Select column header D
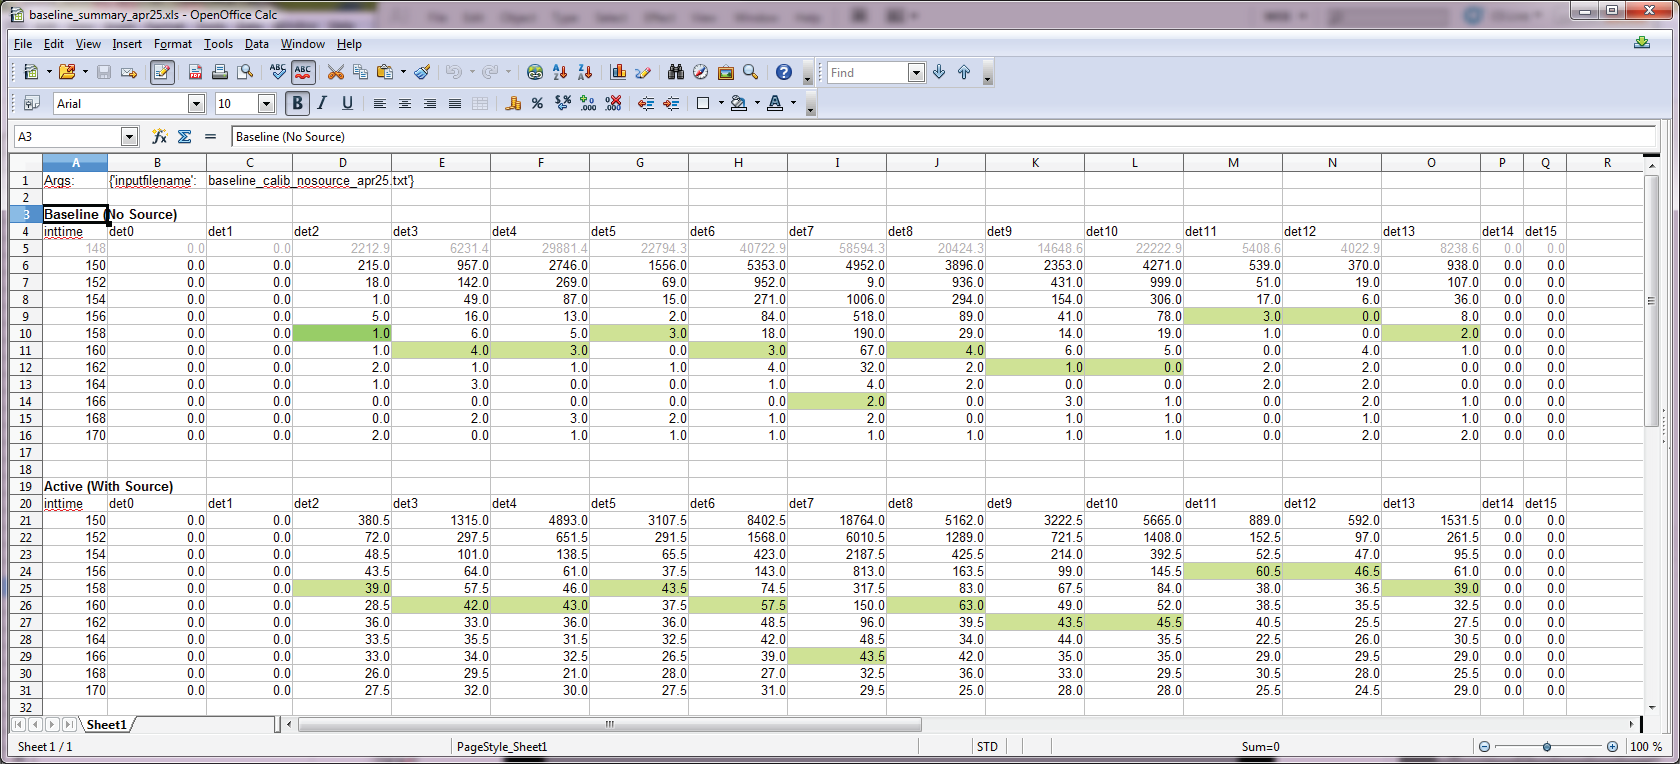This screenshot has height=764, width=1680. 342,162
